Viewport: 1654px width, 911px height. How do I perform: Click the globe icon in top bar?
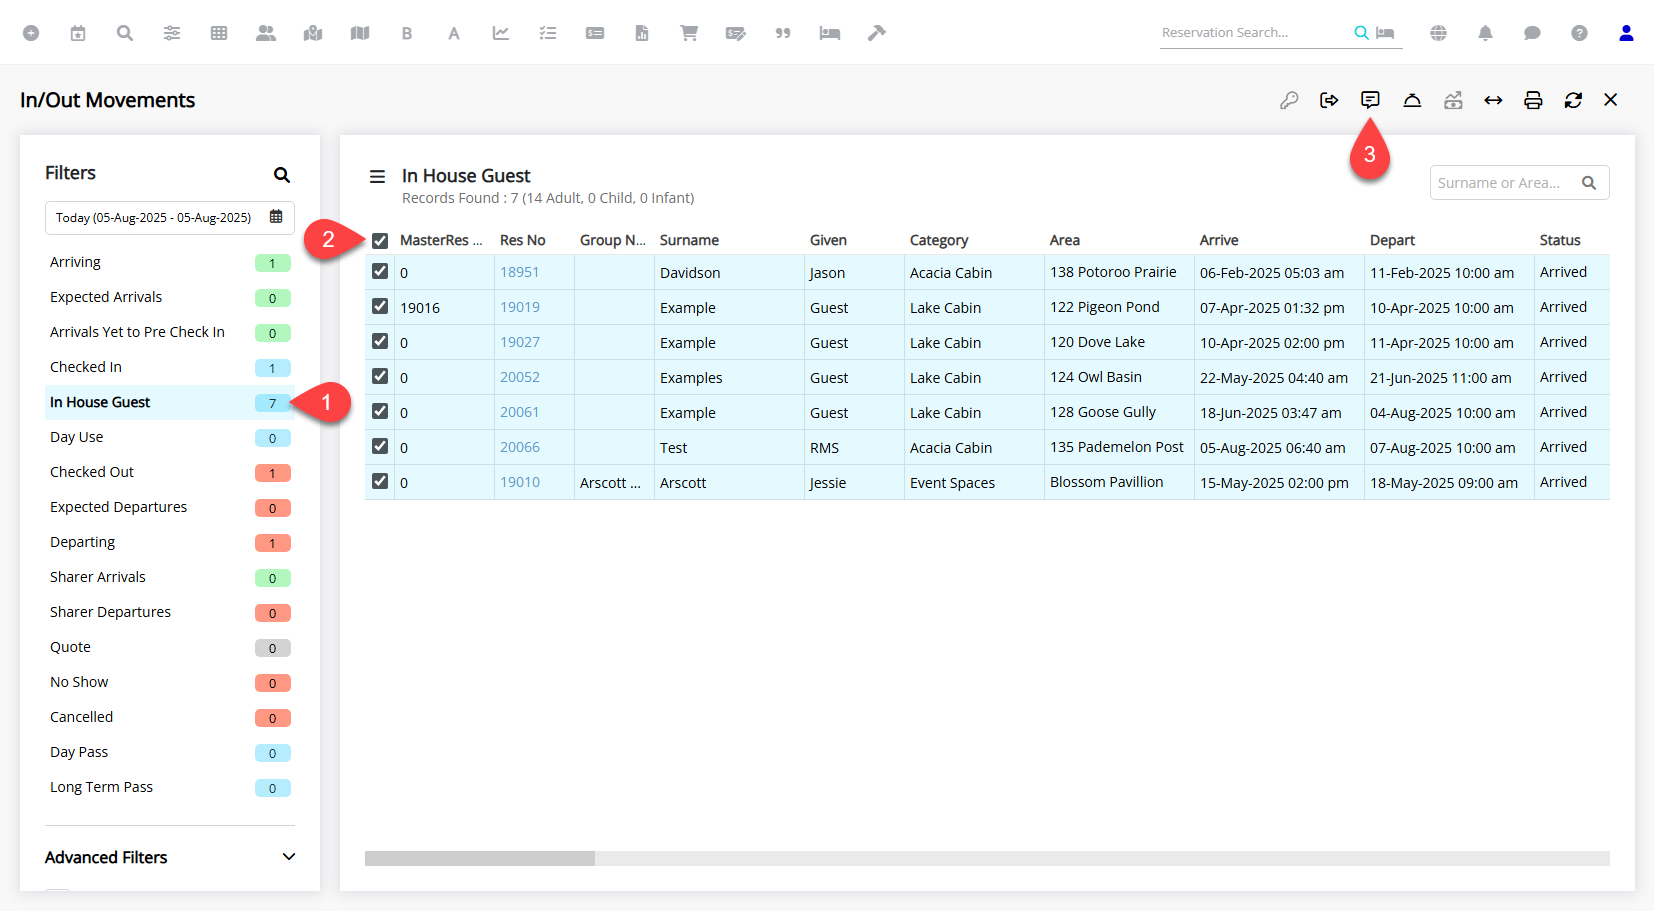point(1438,33)
